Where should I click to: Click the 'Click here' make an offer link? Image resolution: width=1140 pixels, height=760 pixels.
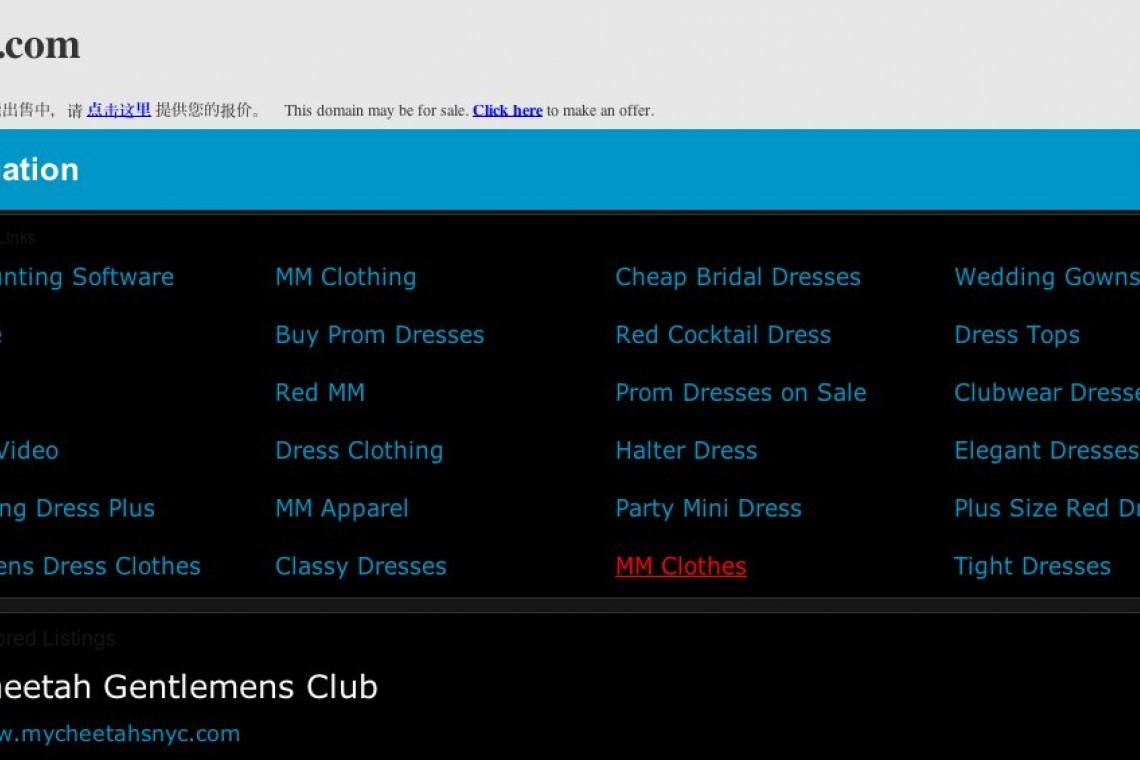click(507, 111)
